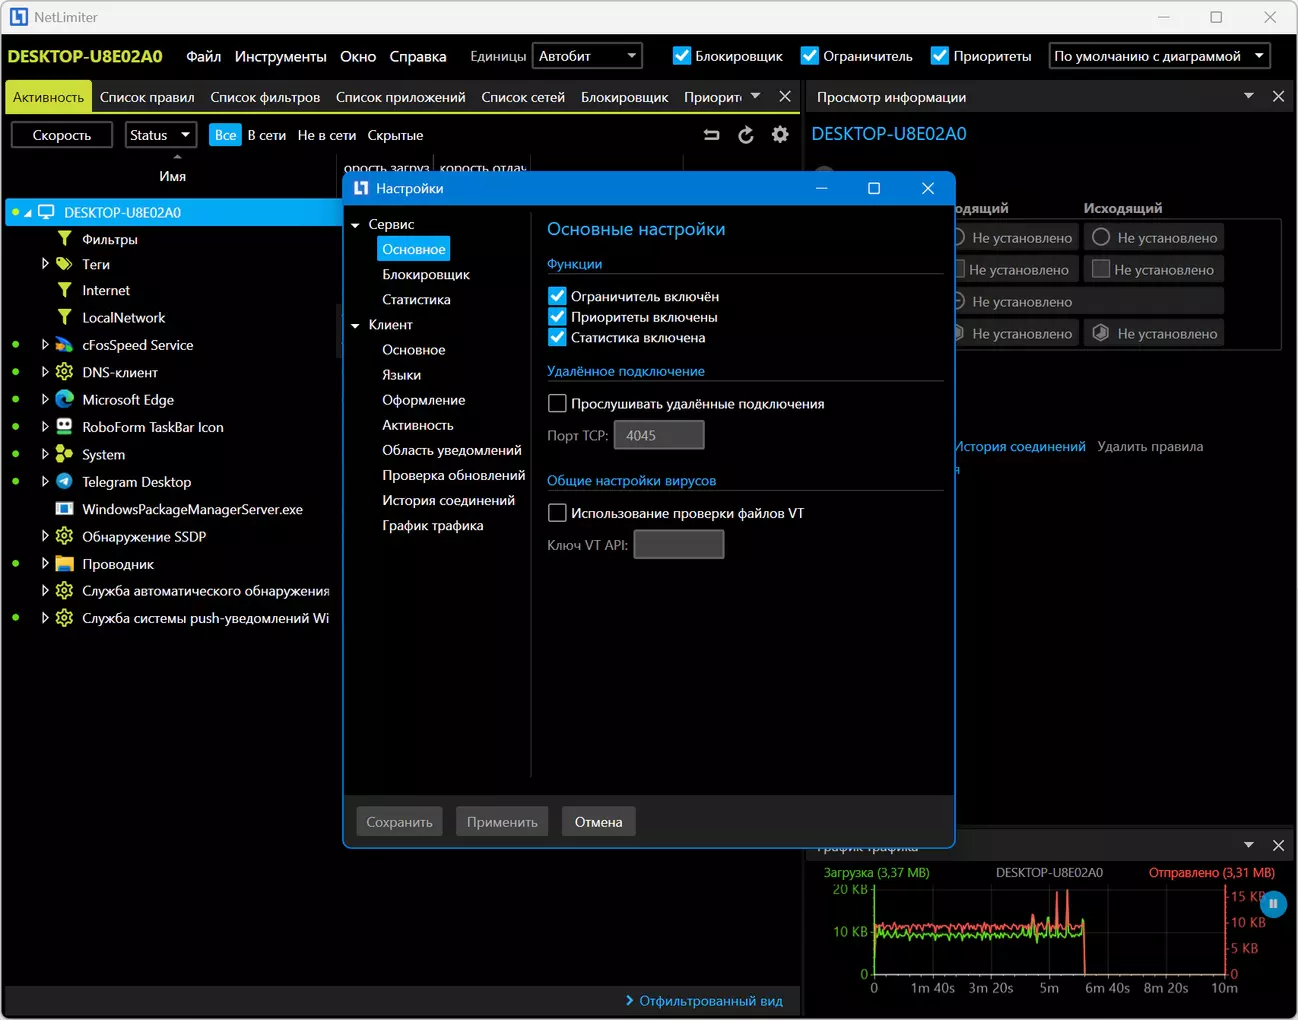
Task: Click the Сохранить button
Action: pyautogui.click(x=399, y=822)
